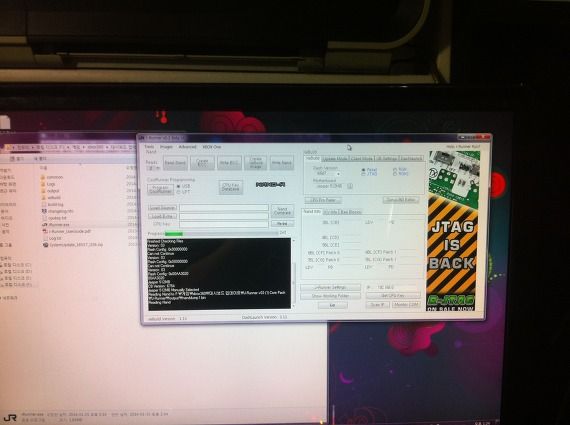Click the Read Nand button
Image resolution: width=570 pixels, height=425 pixels.
click(x=175, y=163)
